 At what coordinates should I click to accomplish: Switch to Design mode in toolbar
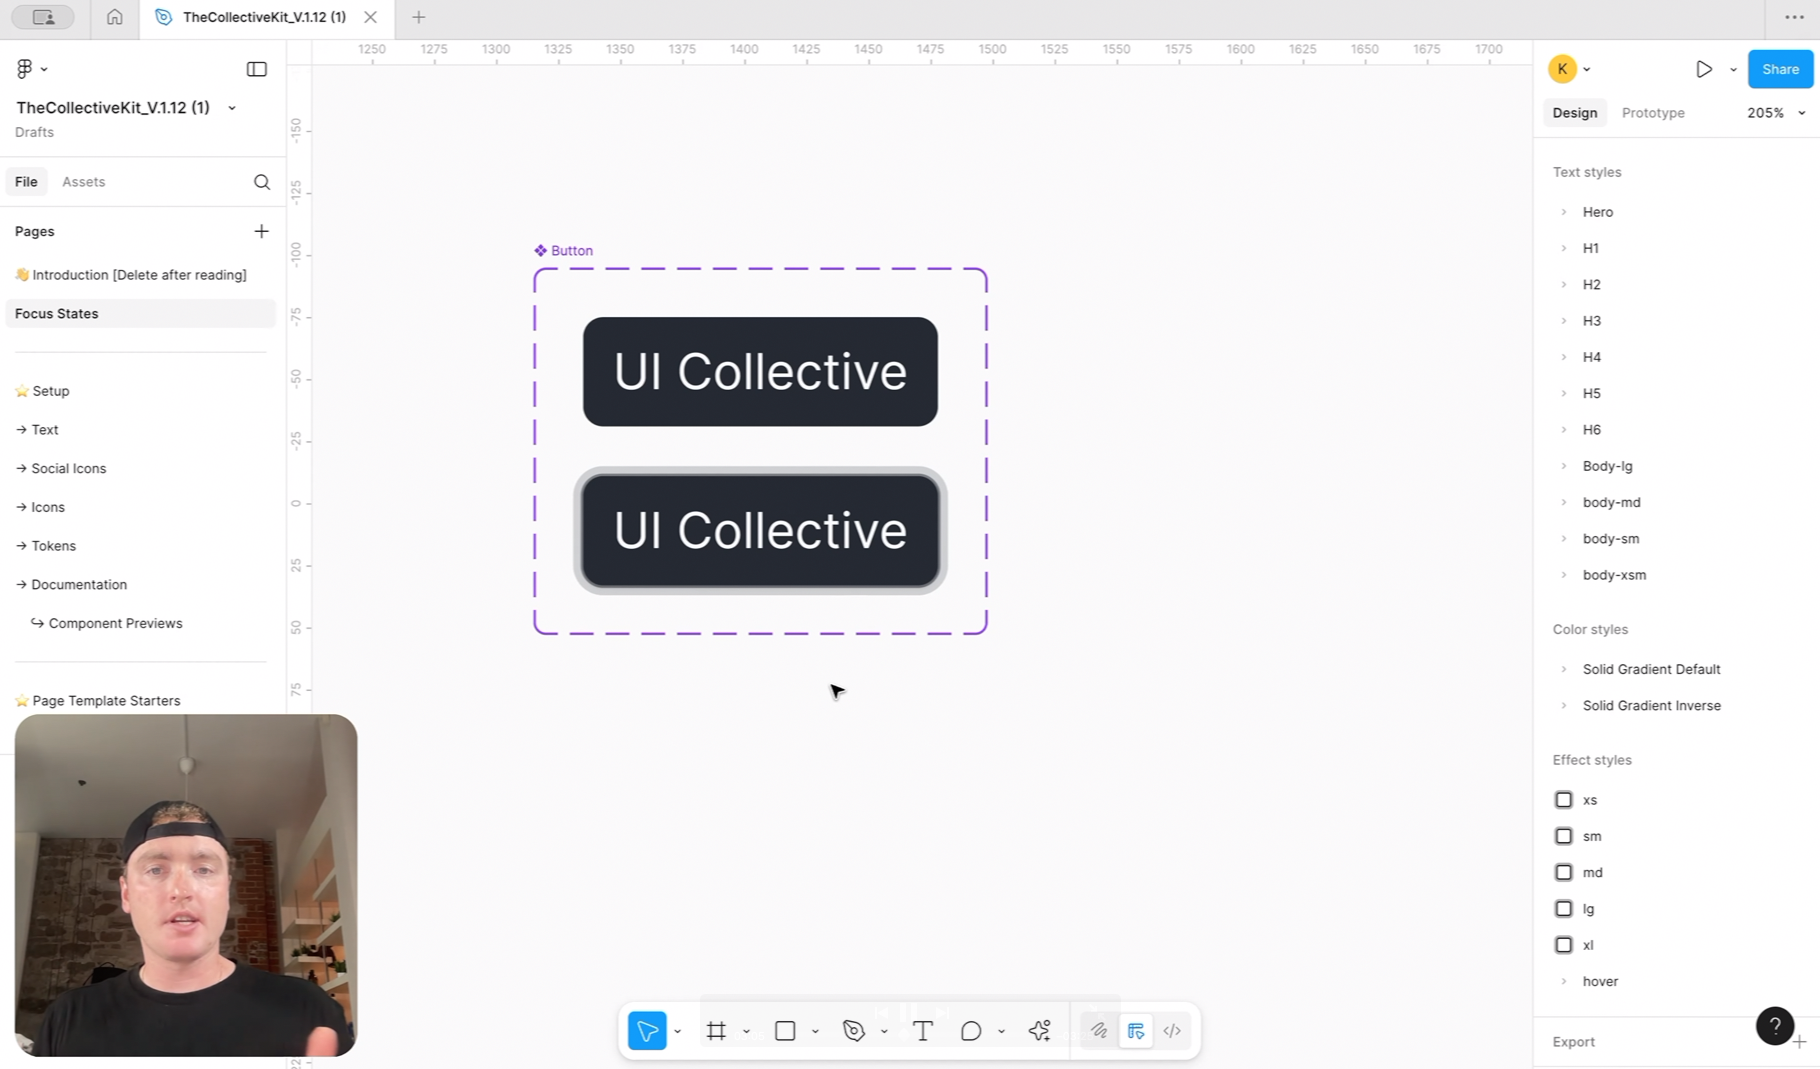pos(1136,1031)
